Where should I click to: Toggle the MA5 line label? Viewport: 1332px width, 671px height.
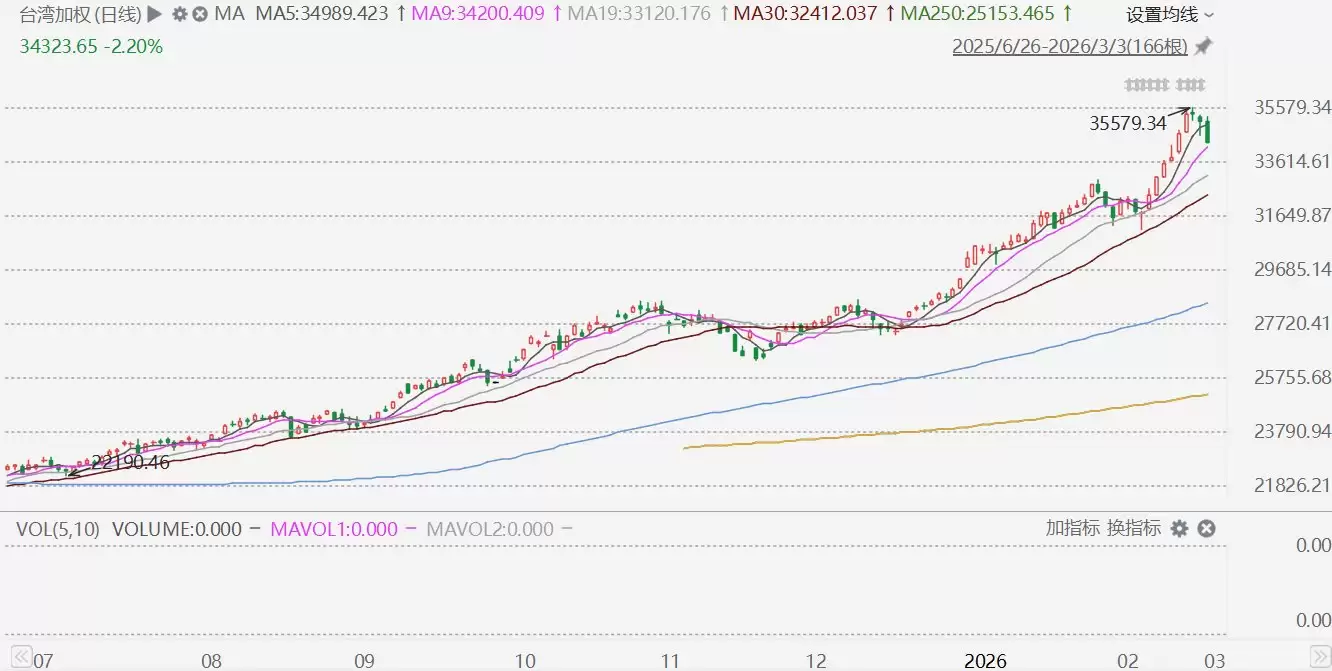pyautogui.click(x=322, y=14)
